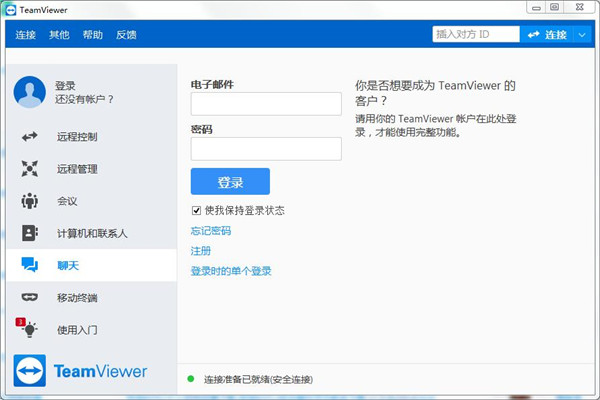This screenshot has width=600, height=400.
Task: Select 会议 in the sidebar
Action: 91,201
